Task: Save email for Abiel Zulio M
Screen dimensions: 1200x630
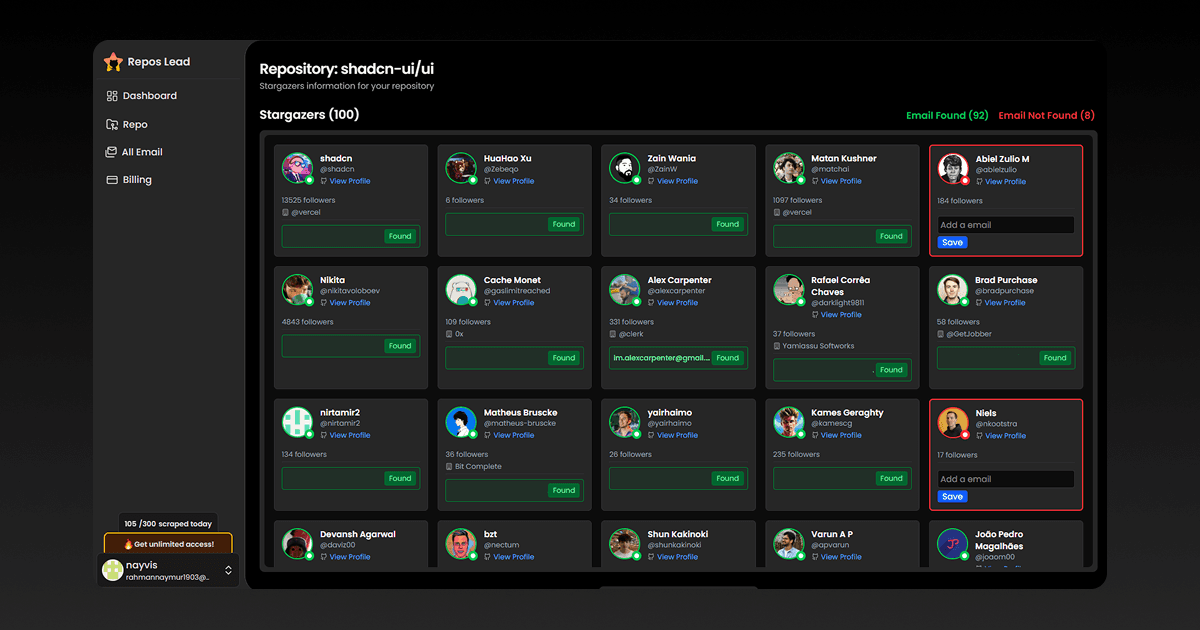Action: click(x=952, y=242)
